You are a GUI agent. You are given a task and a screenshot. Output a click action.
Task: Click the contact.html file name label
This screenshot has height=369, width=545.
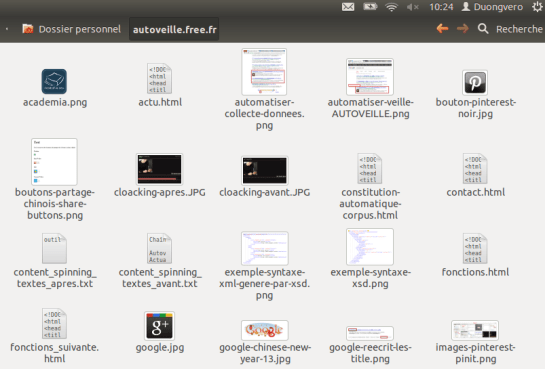475,192
